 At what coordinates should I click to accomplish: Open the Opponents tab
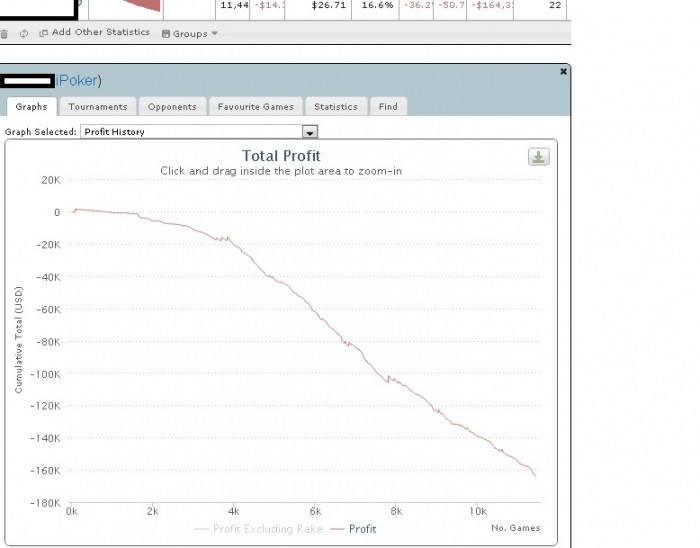[172, 107]
